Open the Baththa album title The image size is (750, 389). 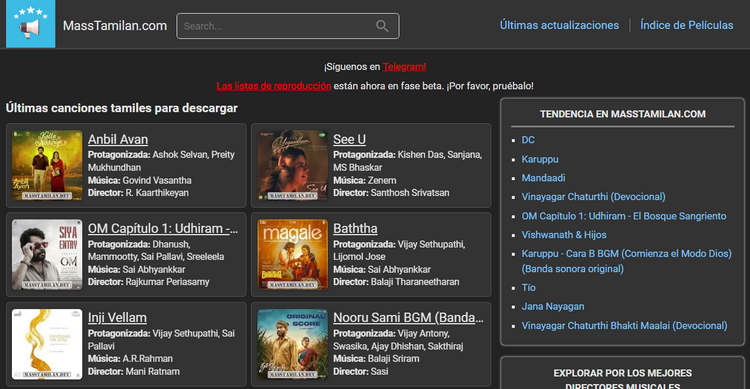(x=355, y=228)
